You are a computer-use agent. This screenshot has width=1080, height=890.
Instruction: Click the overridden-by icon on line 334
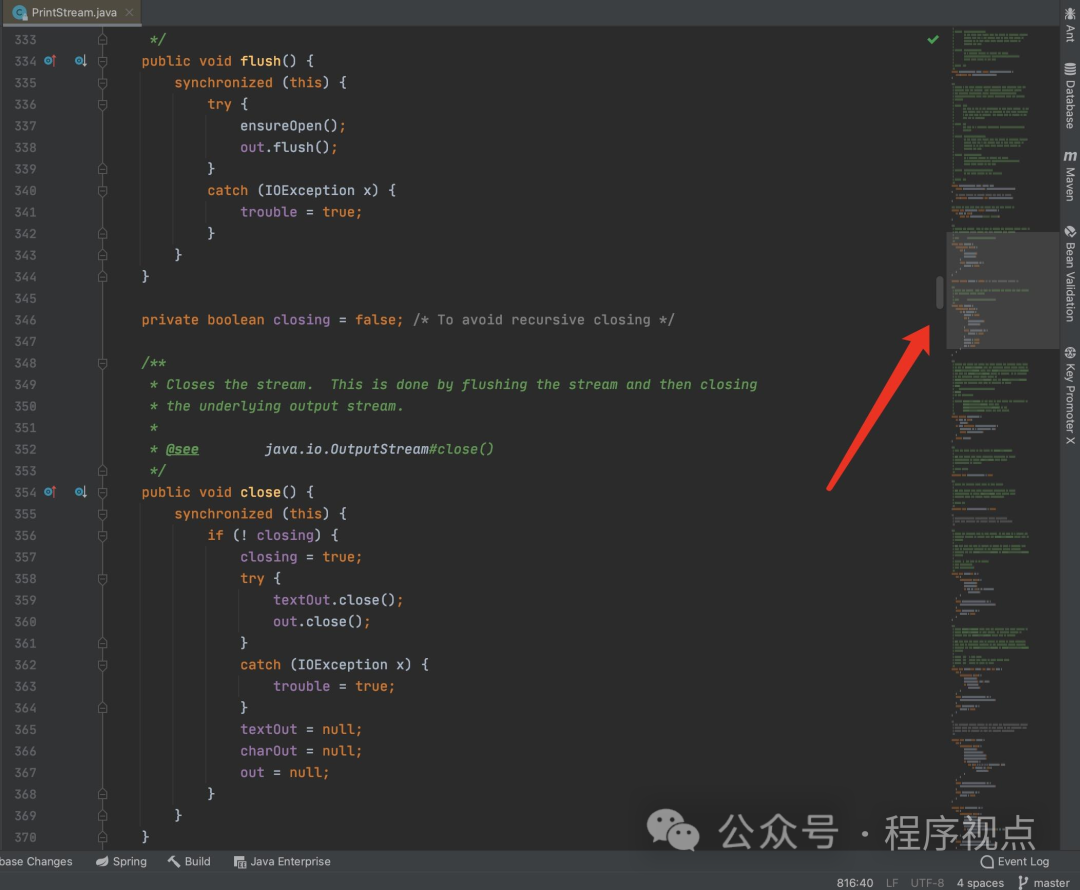coord(81,61)
